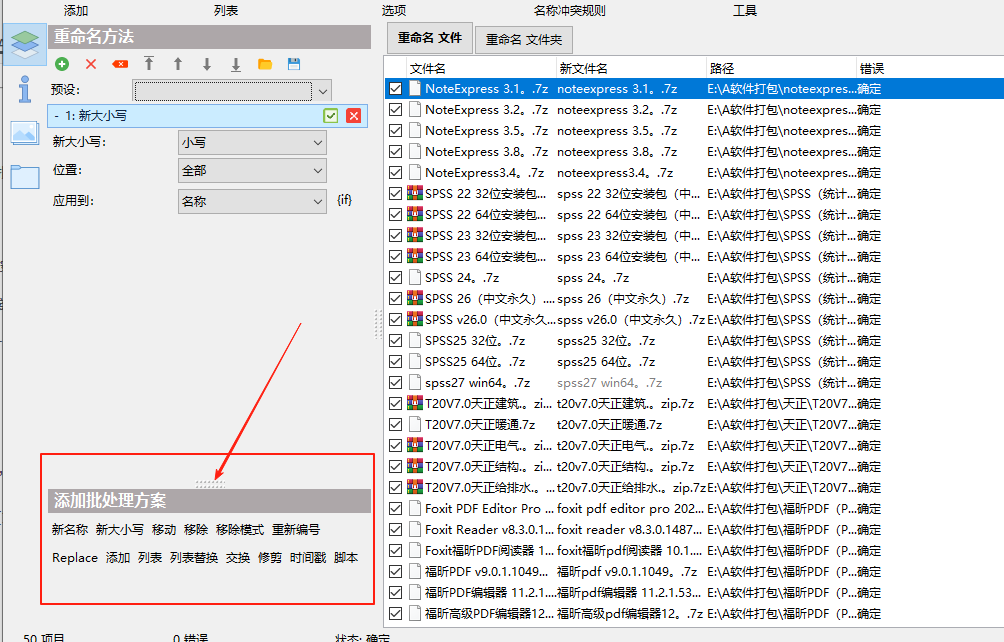This screenshot has height=642, width=1004.
Task: Open the 预设 preset dropdown
Action: (x=232, y=91)
